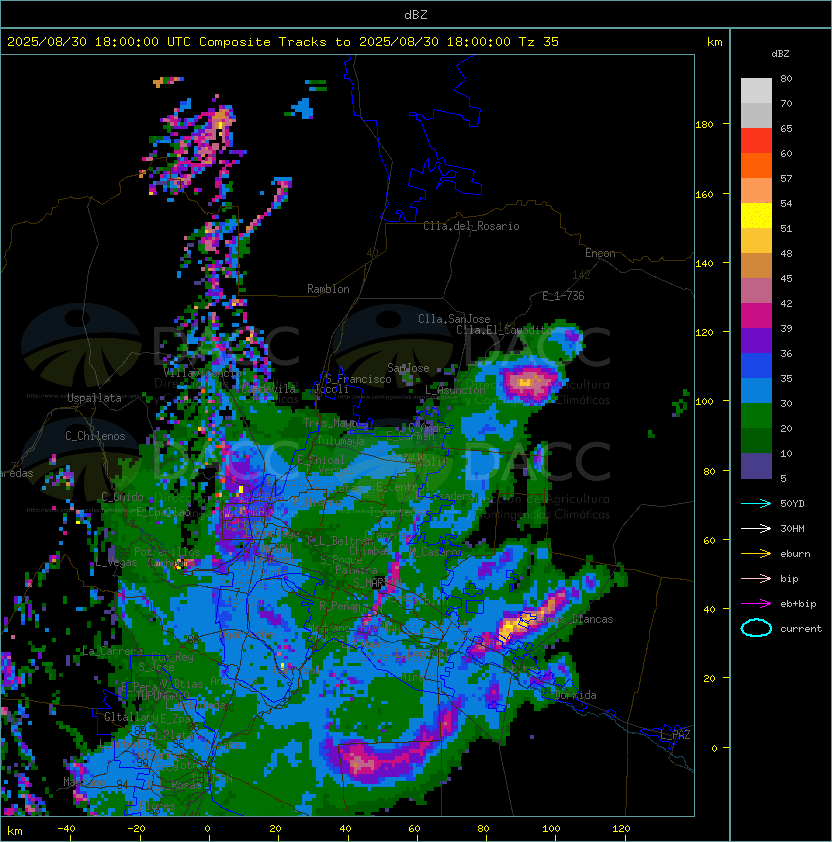Click the 5 dBZ legend value
Image resolution: width=832 pixels, height=842 pixels.
point(783,478)
